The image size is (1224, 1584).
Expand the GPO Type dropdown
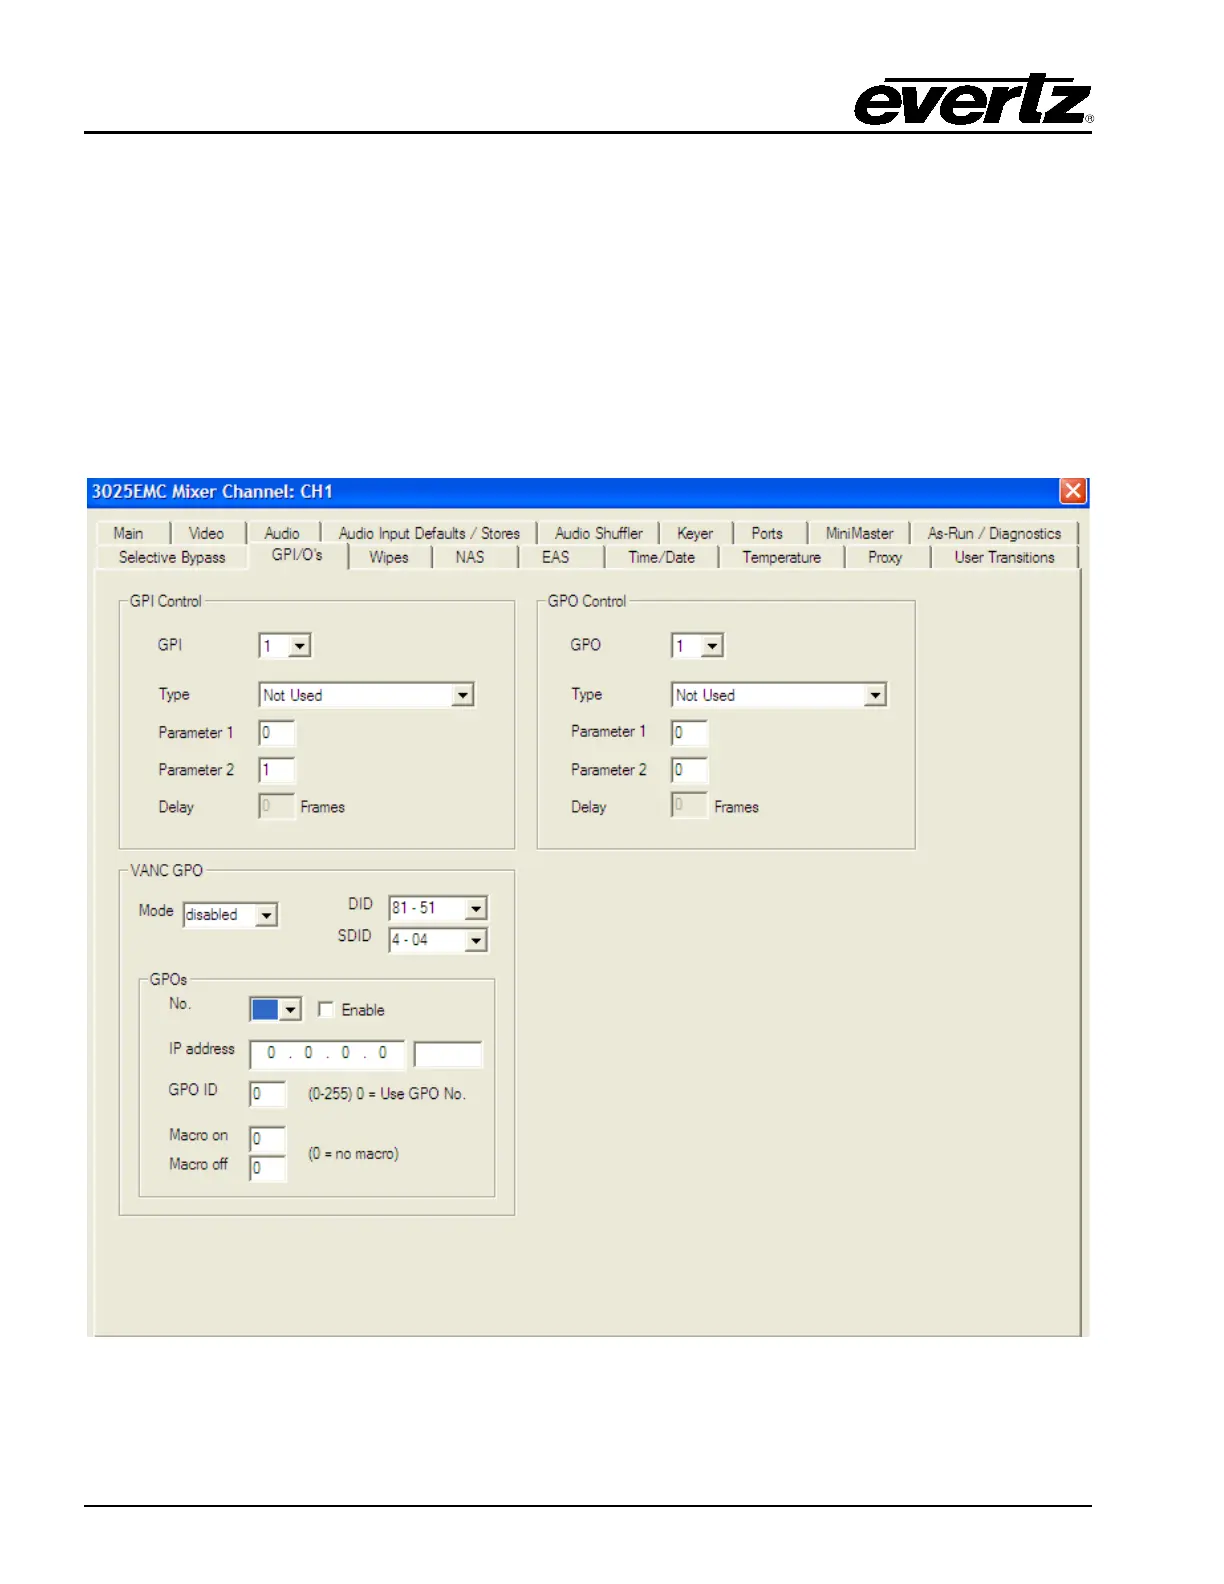(875, 695)
